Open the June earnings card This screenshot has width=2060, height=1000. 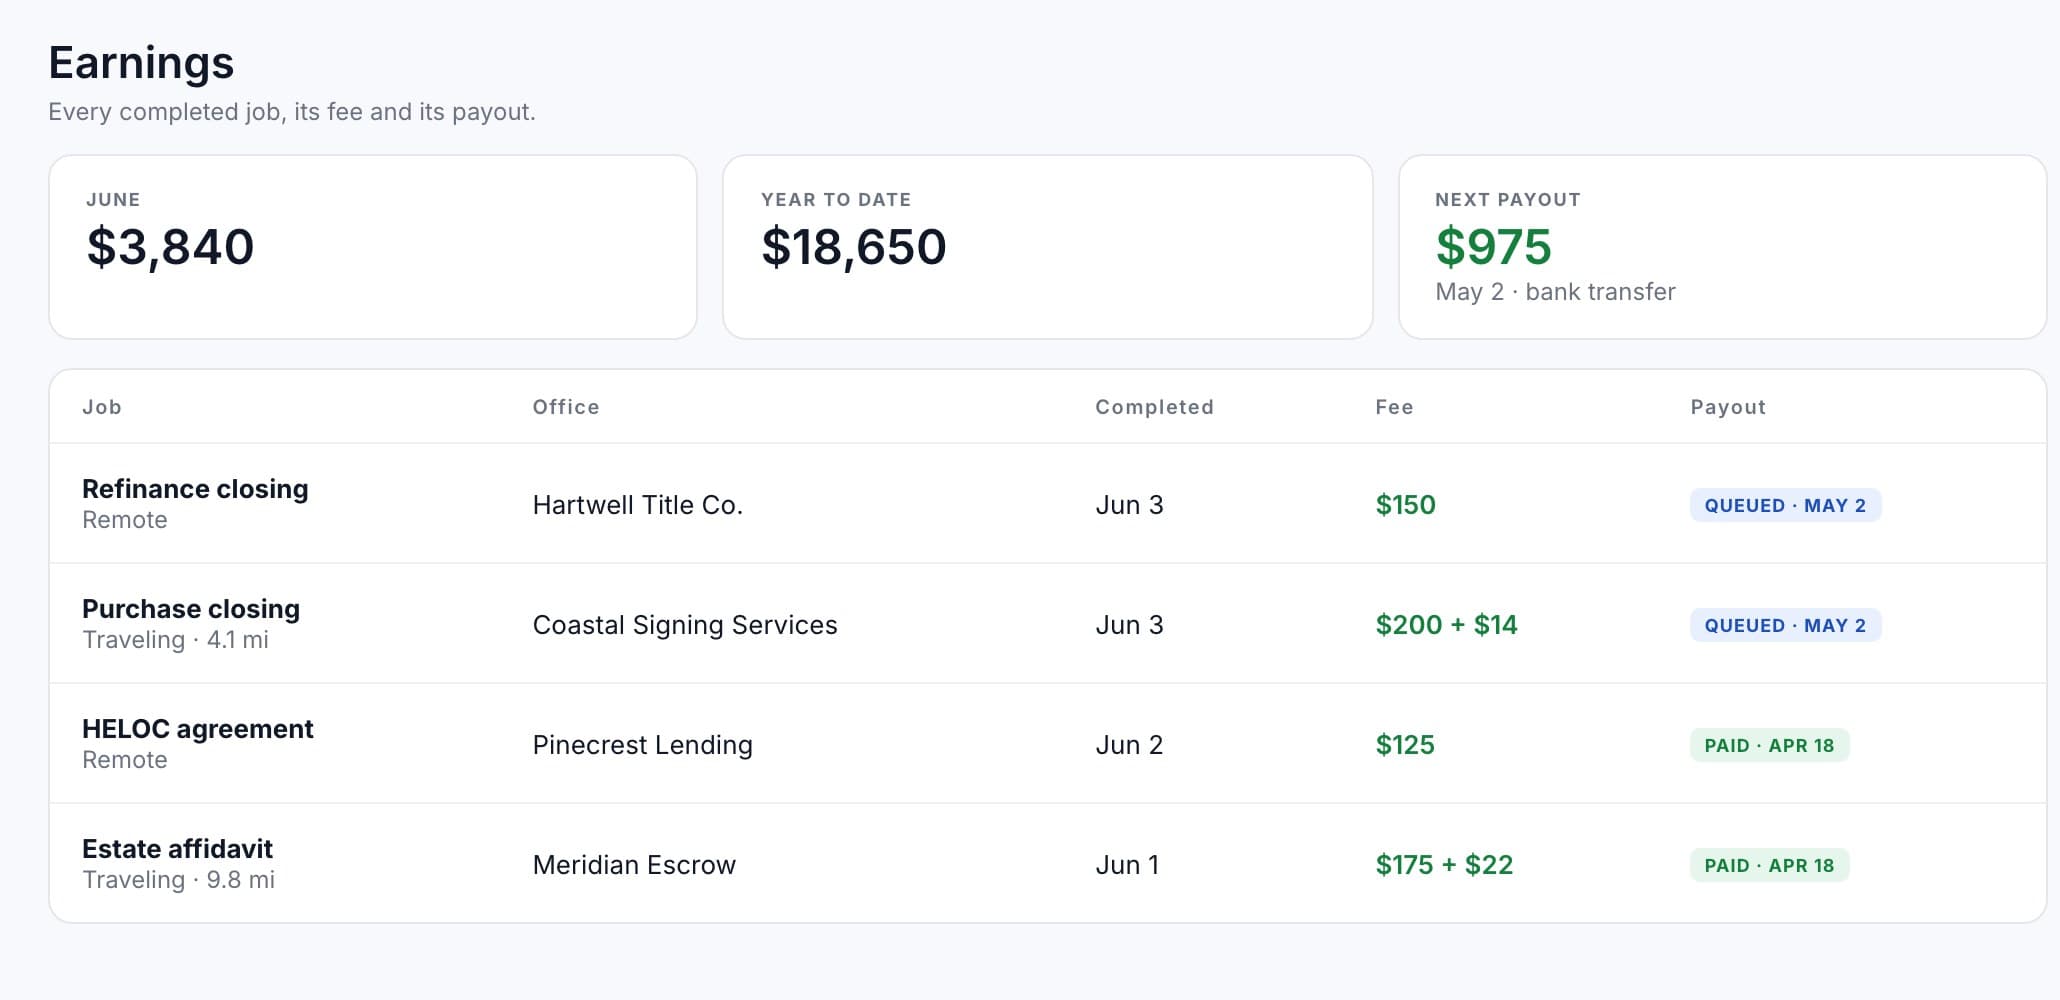[x=373, y=247]
